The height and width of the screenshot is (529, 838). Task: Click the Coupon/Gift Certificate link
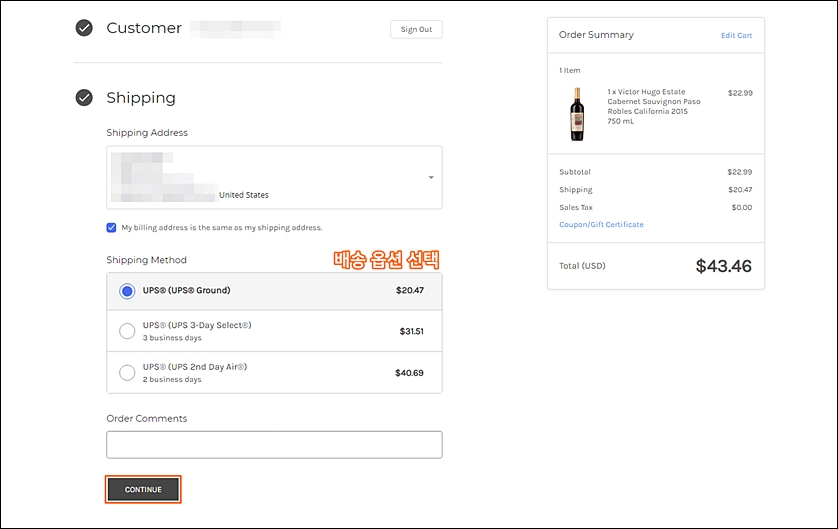(601, 224)
